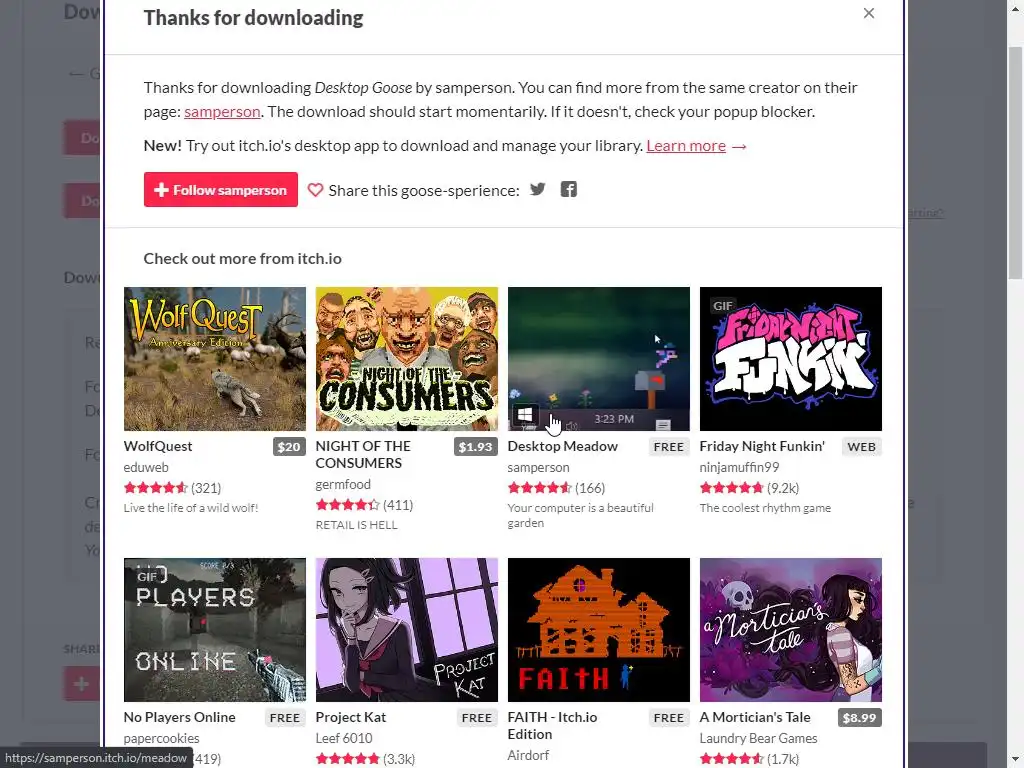Open the A Mortician's Tale thumbnail
1024x768 pixels.
pos(790,630)
